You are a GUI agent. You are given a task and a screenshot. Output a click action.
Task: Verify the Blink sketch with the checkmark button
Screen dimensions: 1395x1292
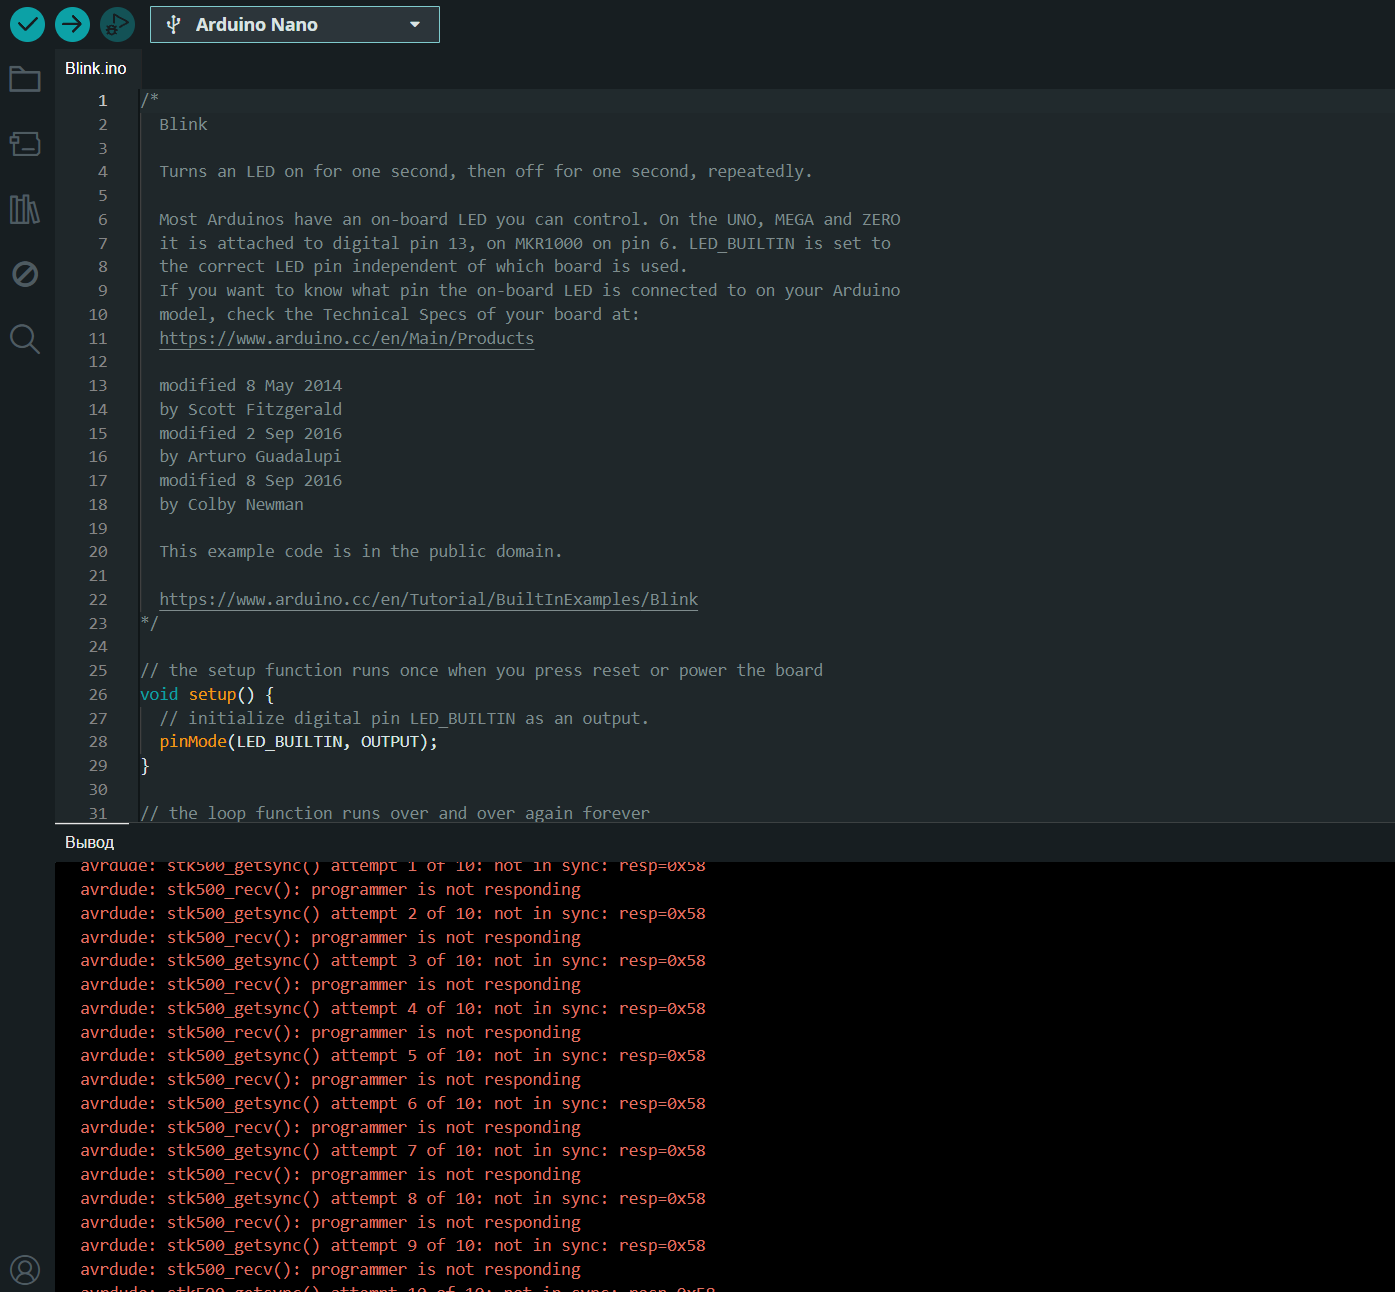27,24
